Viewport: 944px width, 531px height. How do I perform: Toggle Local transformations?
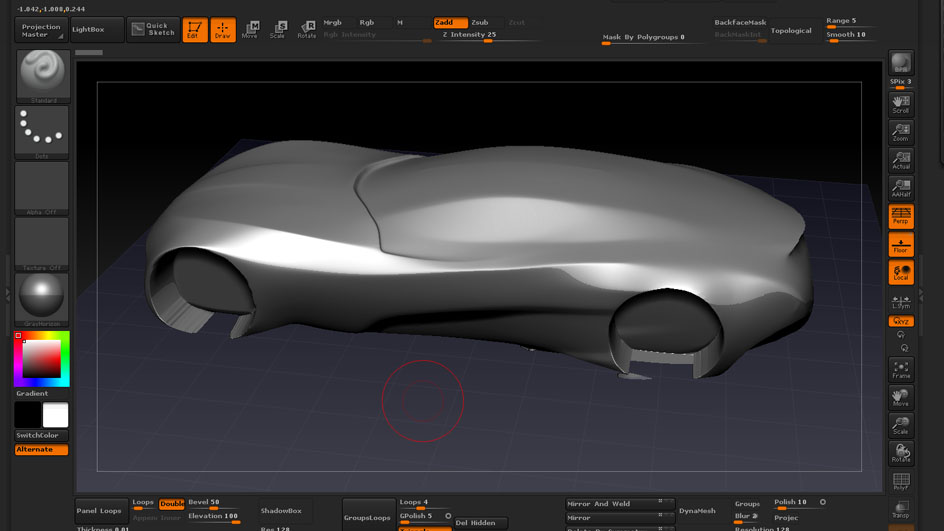(x=901, y=272)
